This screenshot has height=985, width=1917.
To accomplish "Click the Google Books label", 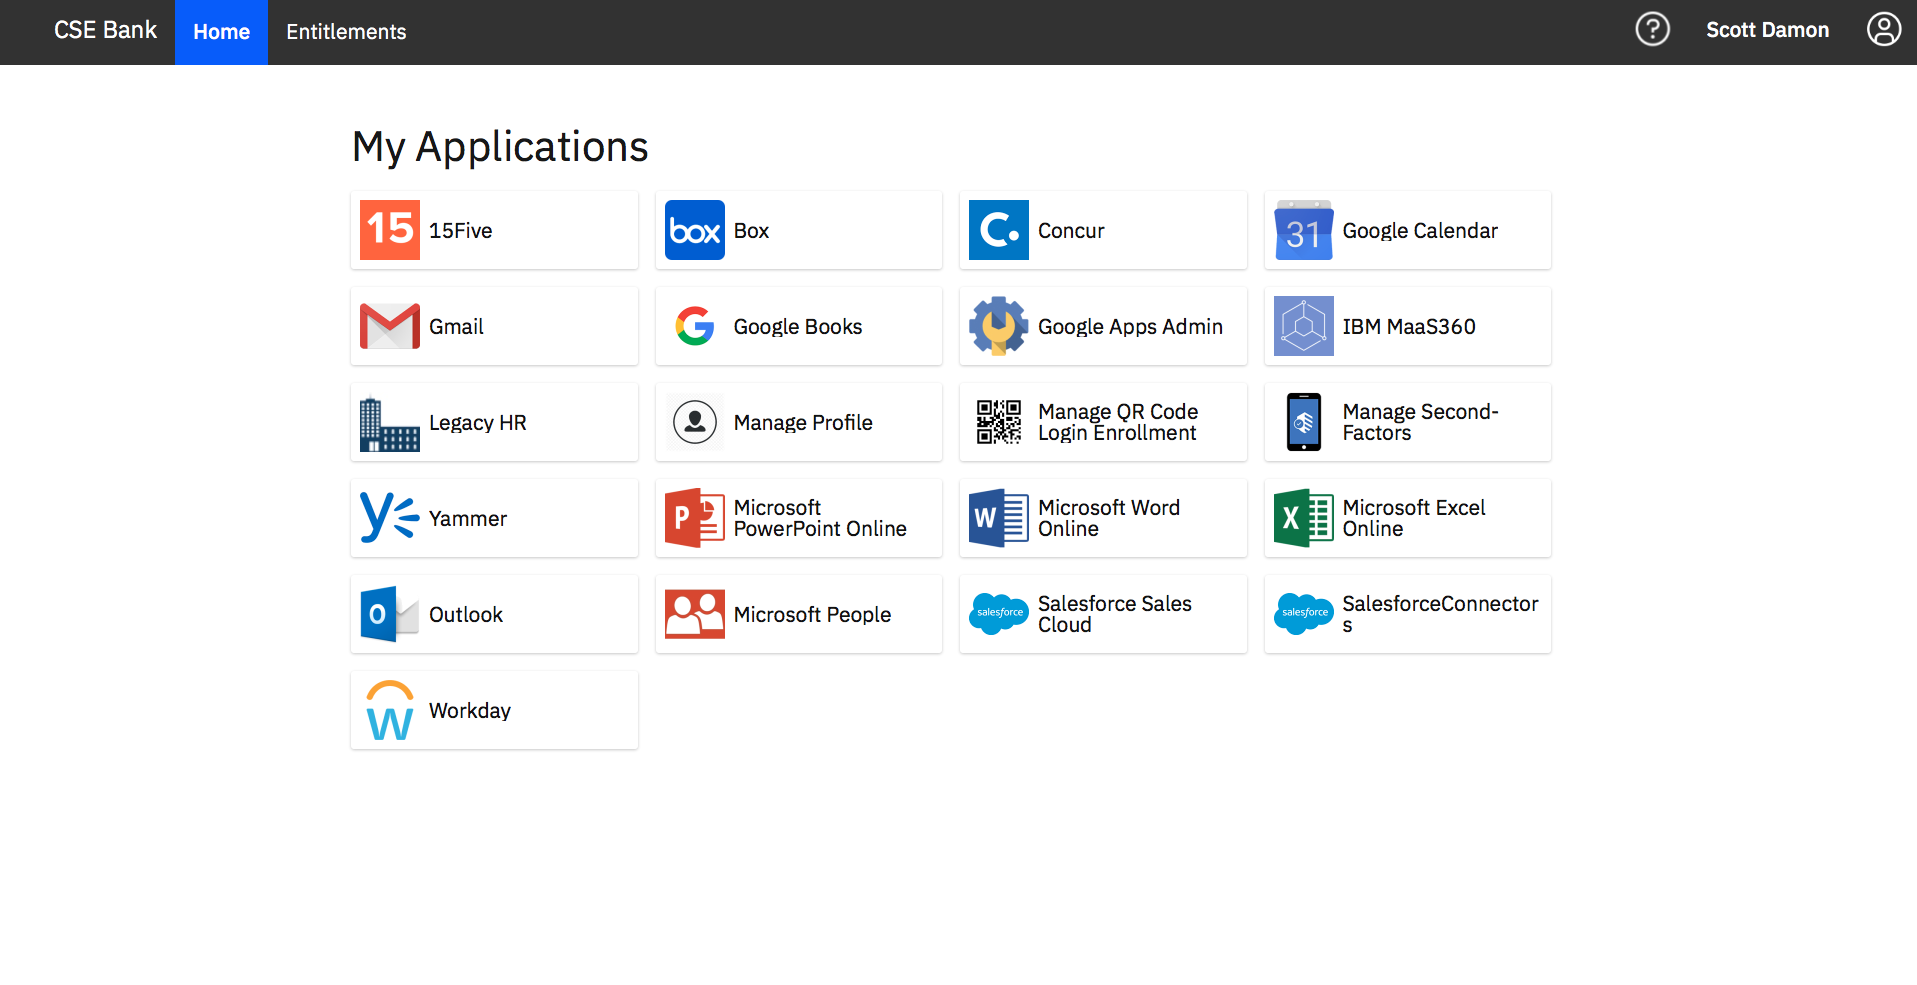I will tap(798, 327).
